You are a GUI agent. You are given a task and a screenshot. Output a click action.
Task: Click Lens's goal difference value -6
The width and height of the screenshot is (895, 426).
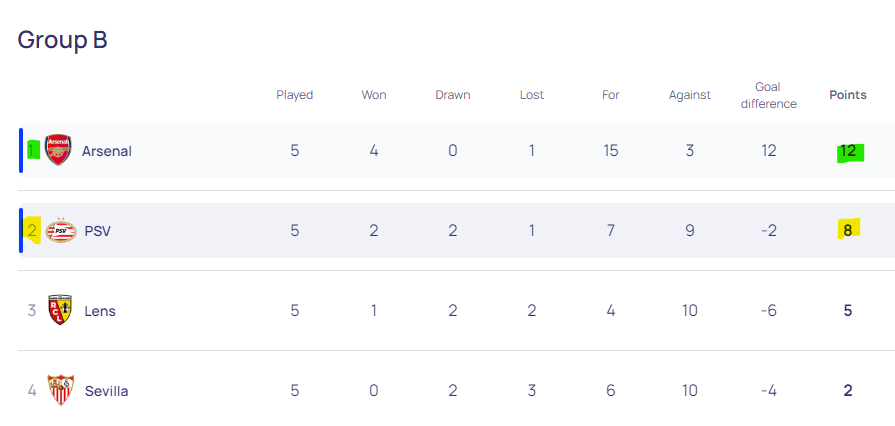pos(768,311)
